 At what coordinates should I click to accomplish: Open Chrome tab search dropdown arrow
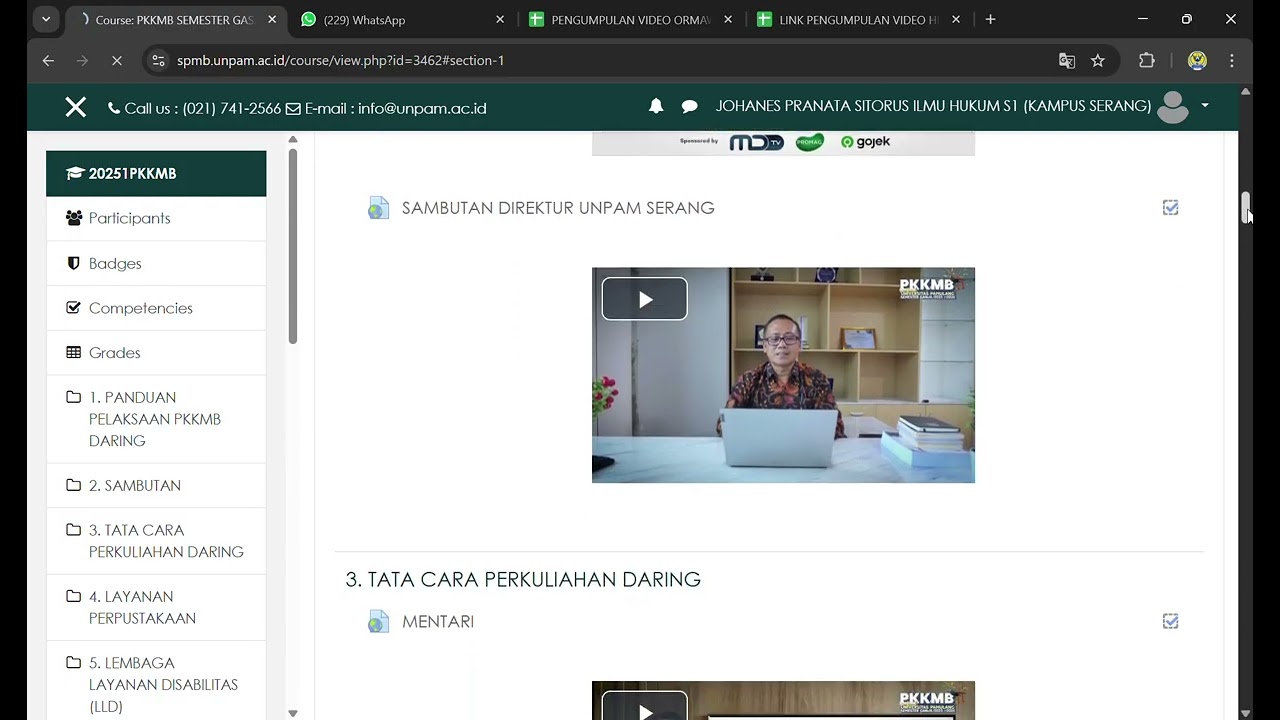tap(46, 19)
